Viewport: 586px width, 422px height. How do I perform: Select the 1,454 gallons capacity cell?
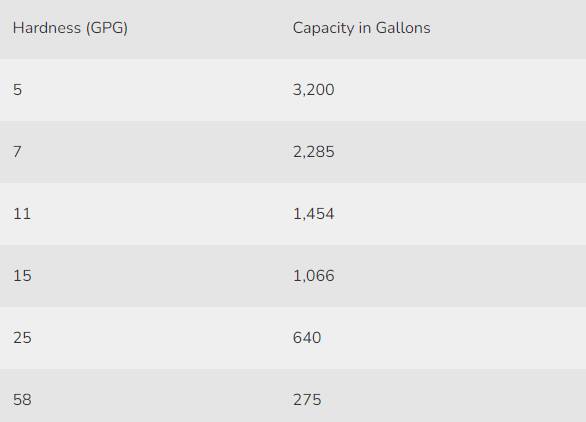[314, 214]
